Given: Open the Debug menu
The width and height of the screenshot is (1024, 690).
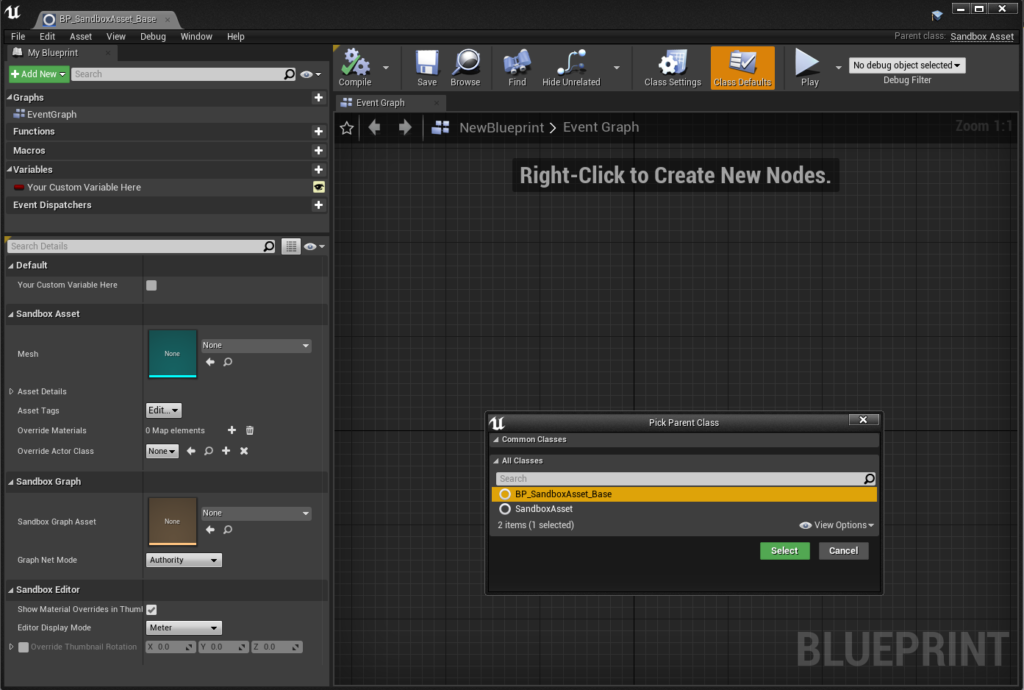Looking at the screenshot, I should (x=153, y=37).
